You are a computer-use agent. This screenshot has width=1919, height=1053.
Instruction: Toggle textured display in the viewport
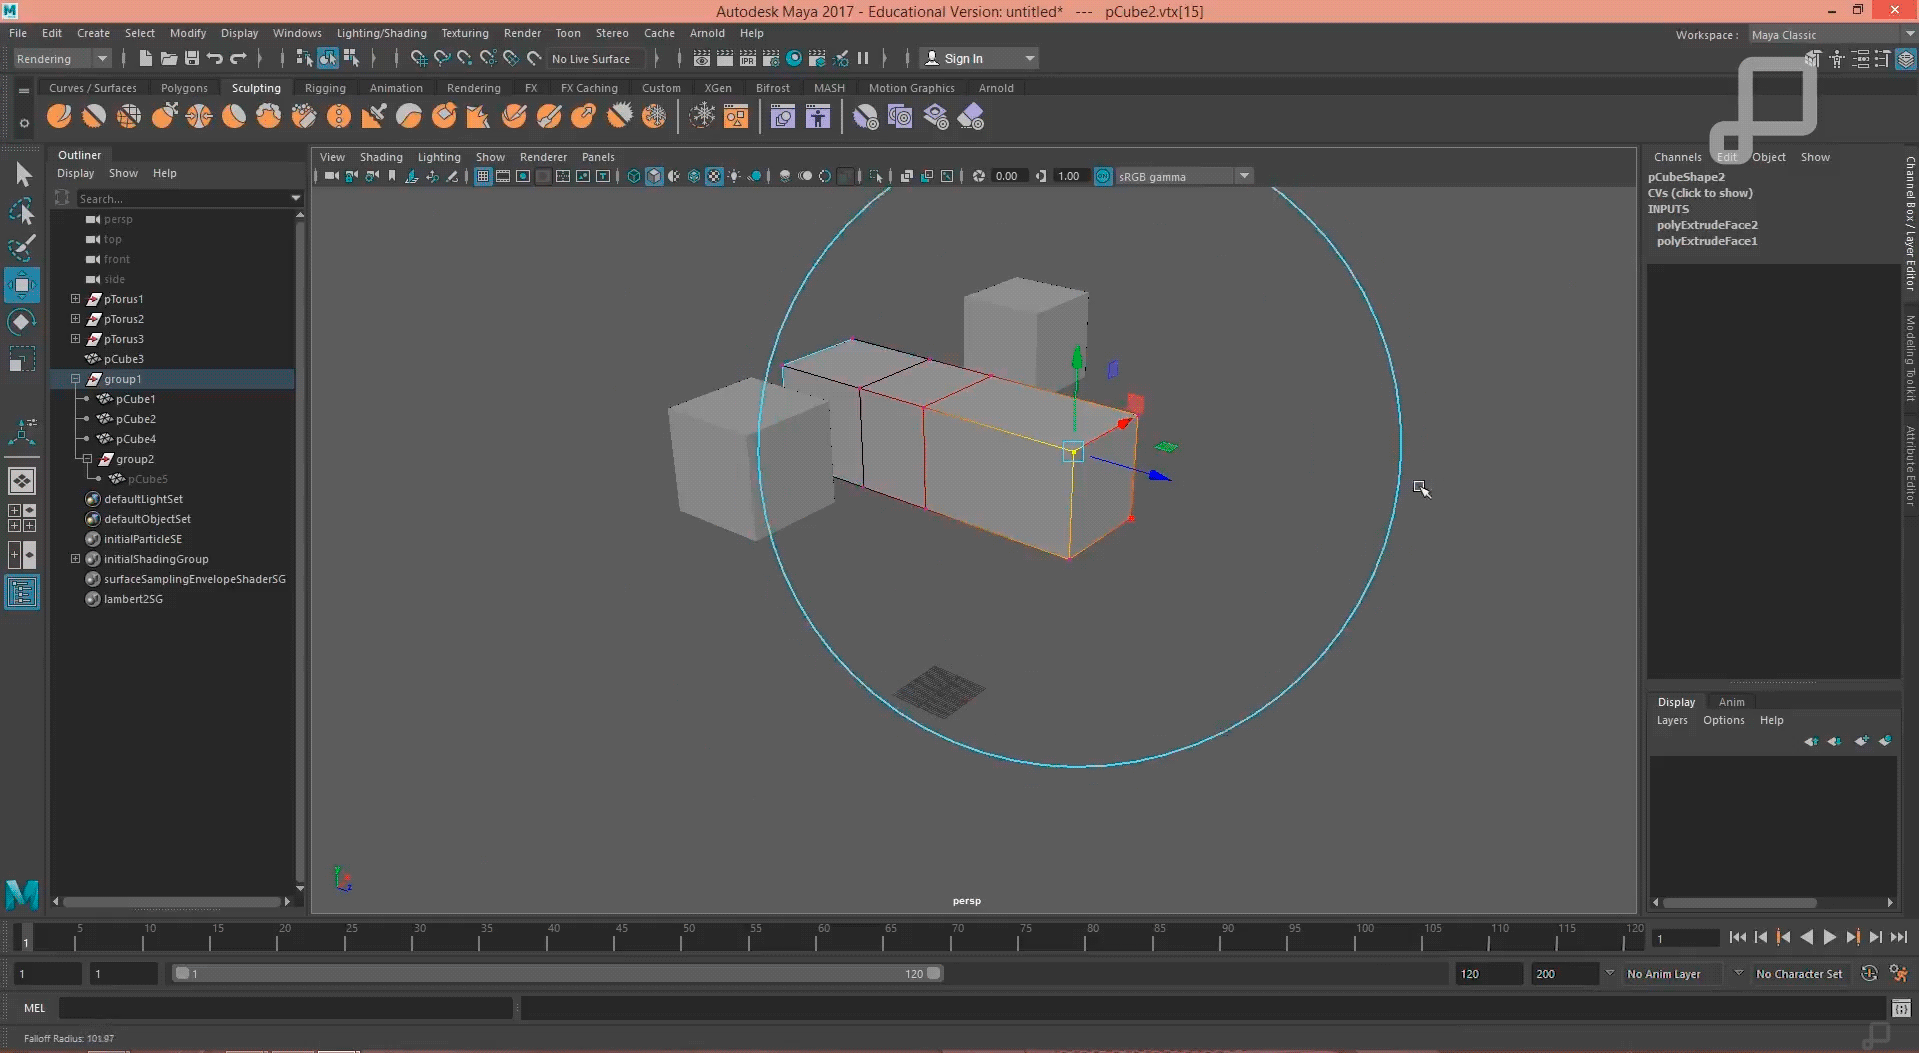coord(714,176)
